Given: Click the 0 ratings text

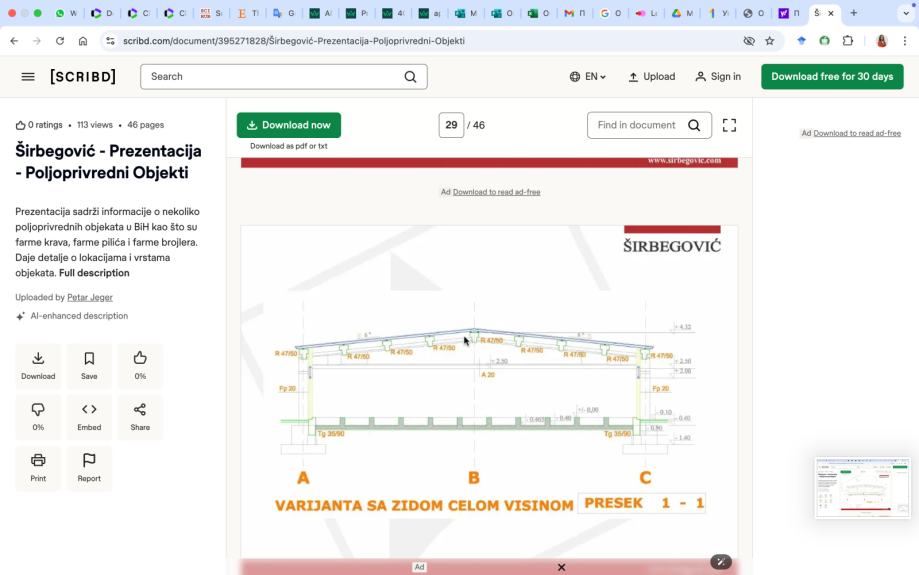Looking at the screenshot, I should click(39, 125).
